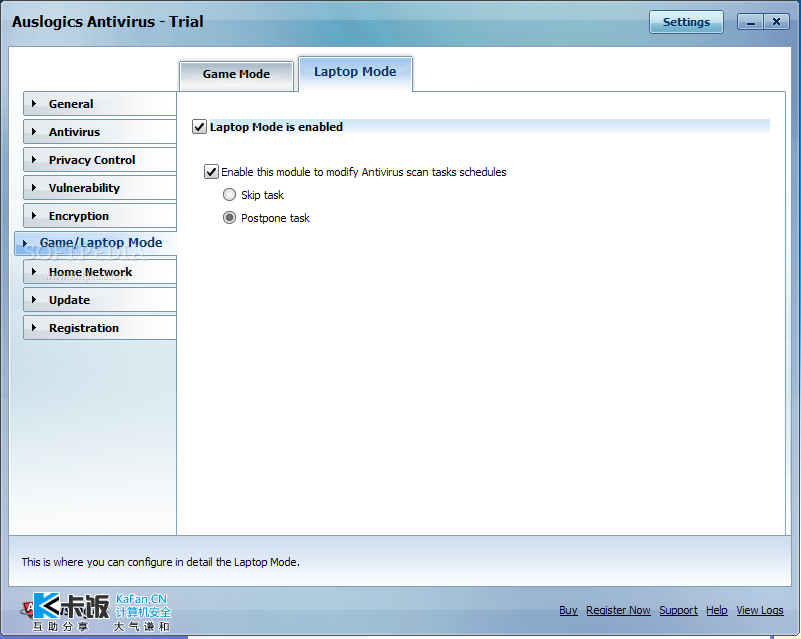Minimize the Auslogics Antivirus window
Screen dimensions: 801x639
750,22
